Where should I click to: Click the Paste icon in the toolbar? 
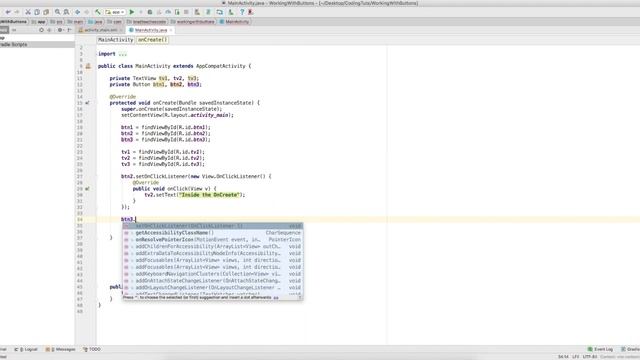46,12
